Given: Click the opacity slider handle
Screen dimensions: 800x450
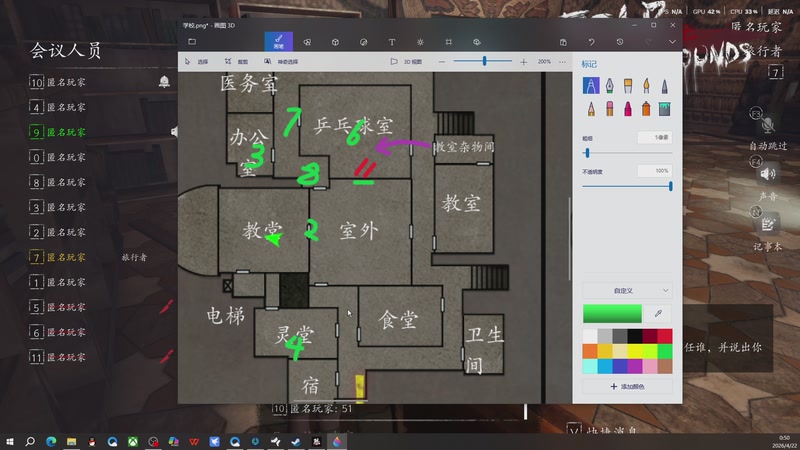Looking at the screenshot, I should click(x=670, y=186).
